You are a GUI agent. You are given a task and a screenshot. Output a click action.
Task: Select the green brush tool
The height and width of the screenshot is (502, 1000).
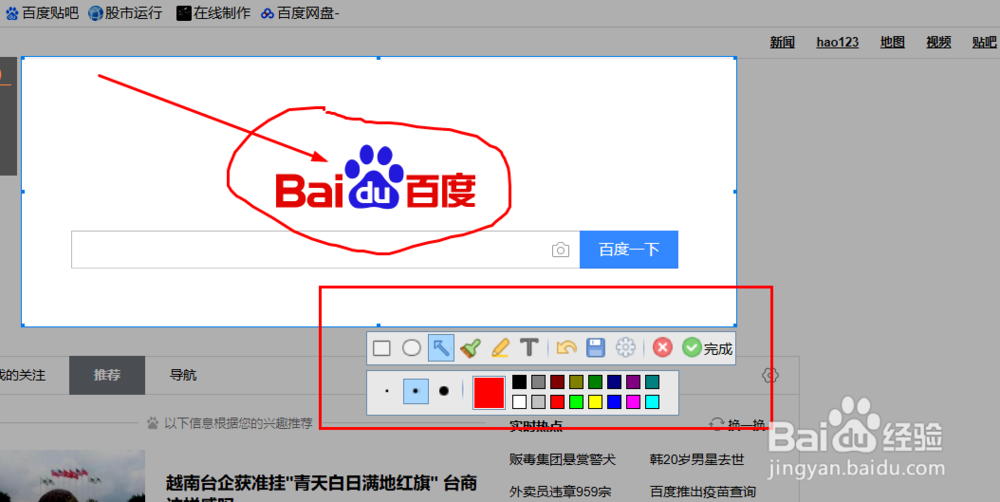pyautogui.click(x=470, y=348)
